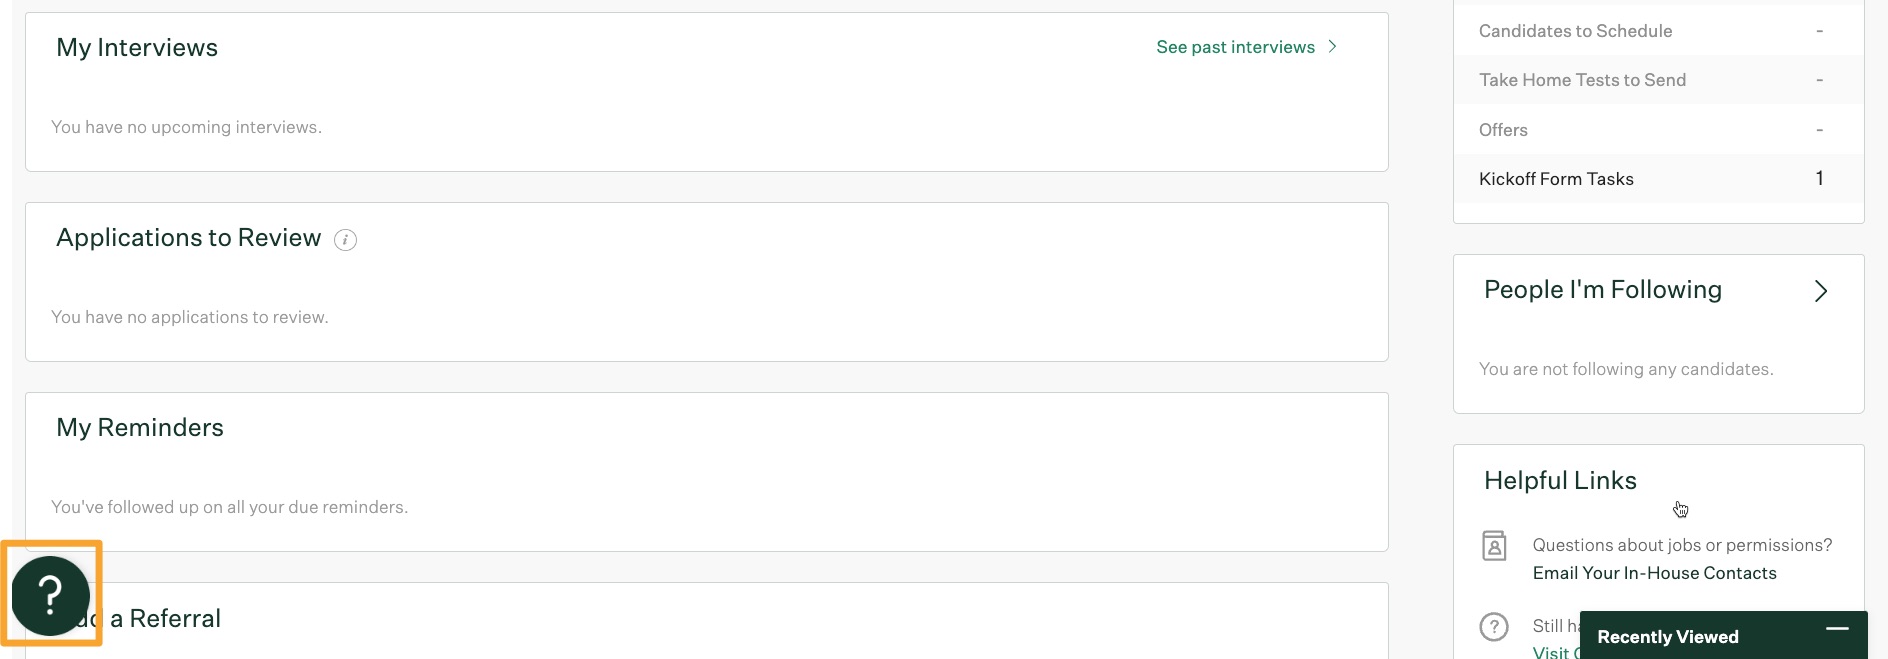
Task: Click the Referral section heading
Action: pyautogui.click(x=165, y=618)
